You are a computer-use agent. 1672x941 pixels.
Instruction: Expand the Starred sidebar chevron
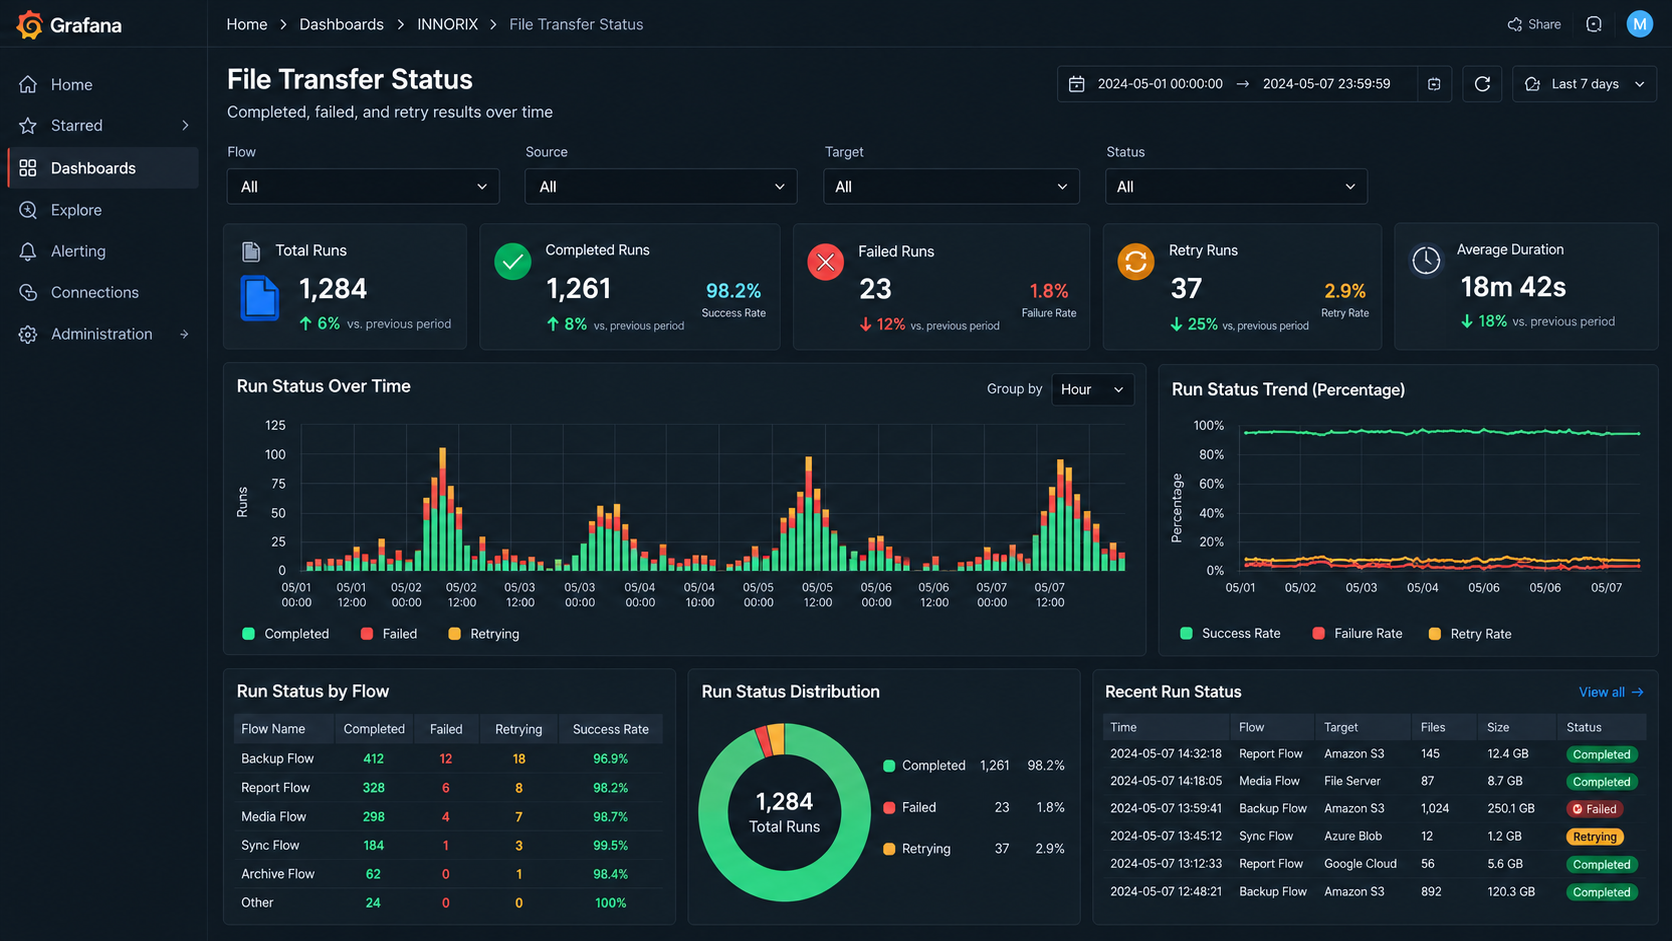click(x=185, y=126)
